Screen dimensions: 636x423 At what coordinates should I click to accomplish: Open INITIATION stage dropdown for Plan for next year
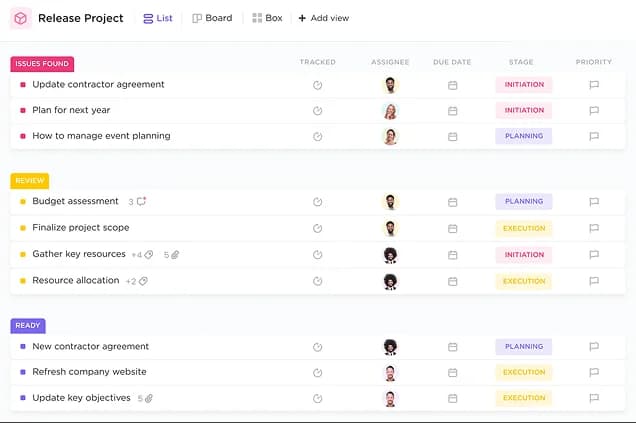(x=524, y=110)
